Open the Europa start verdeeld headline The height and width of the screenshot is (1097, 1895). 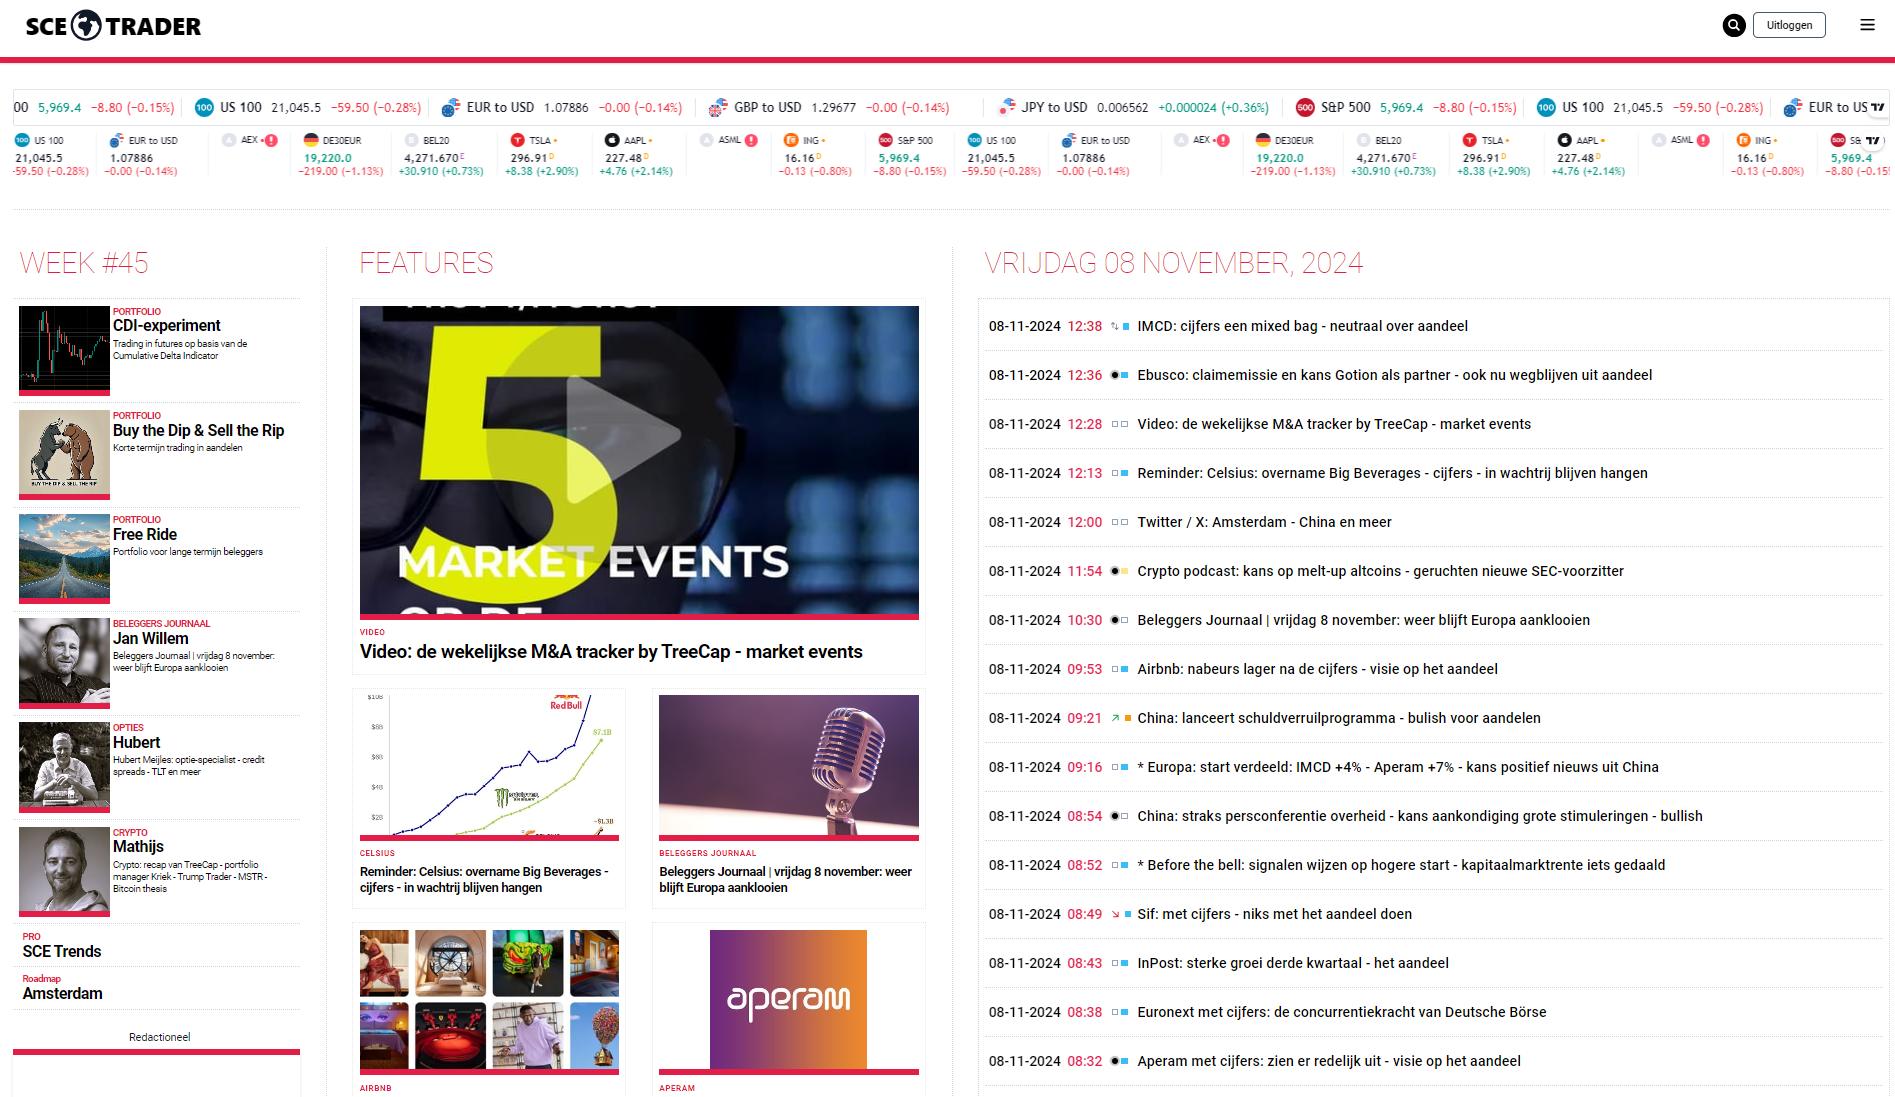point(1397,768)
